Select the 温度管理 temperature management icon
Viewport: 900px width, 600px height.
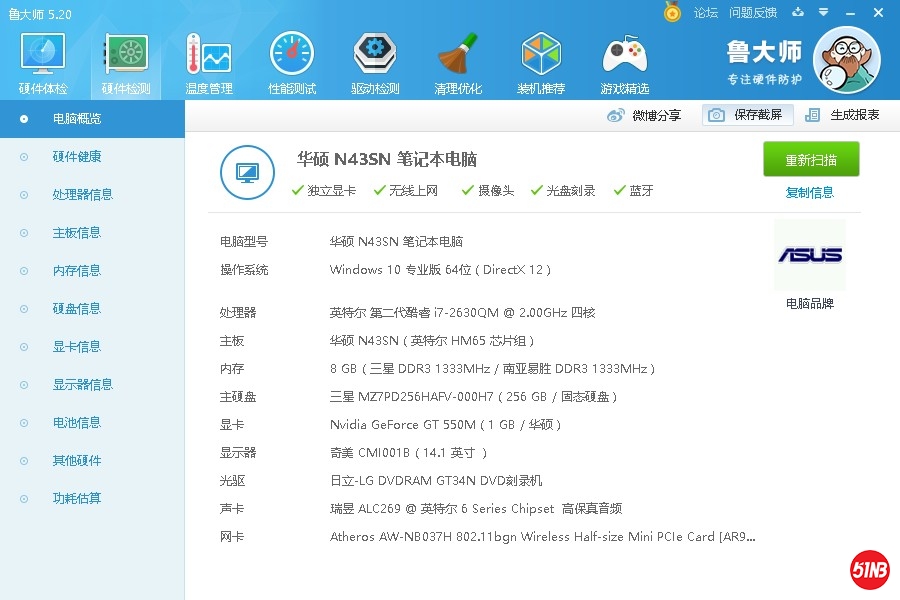(x=209, y=62)
